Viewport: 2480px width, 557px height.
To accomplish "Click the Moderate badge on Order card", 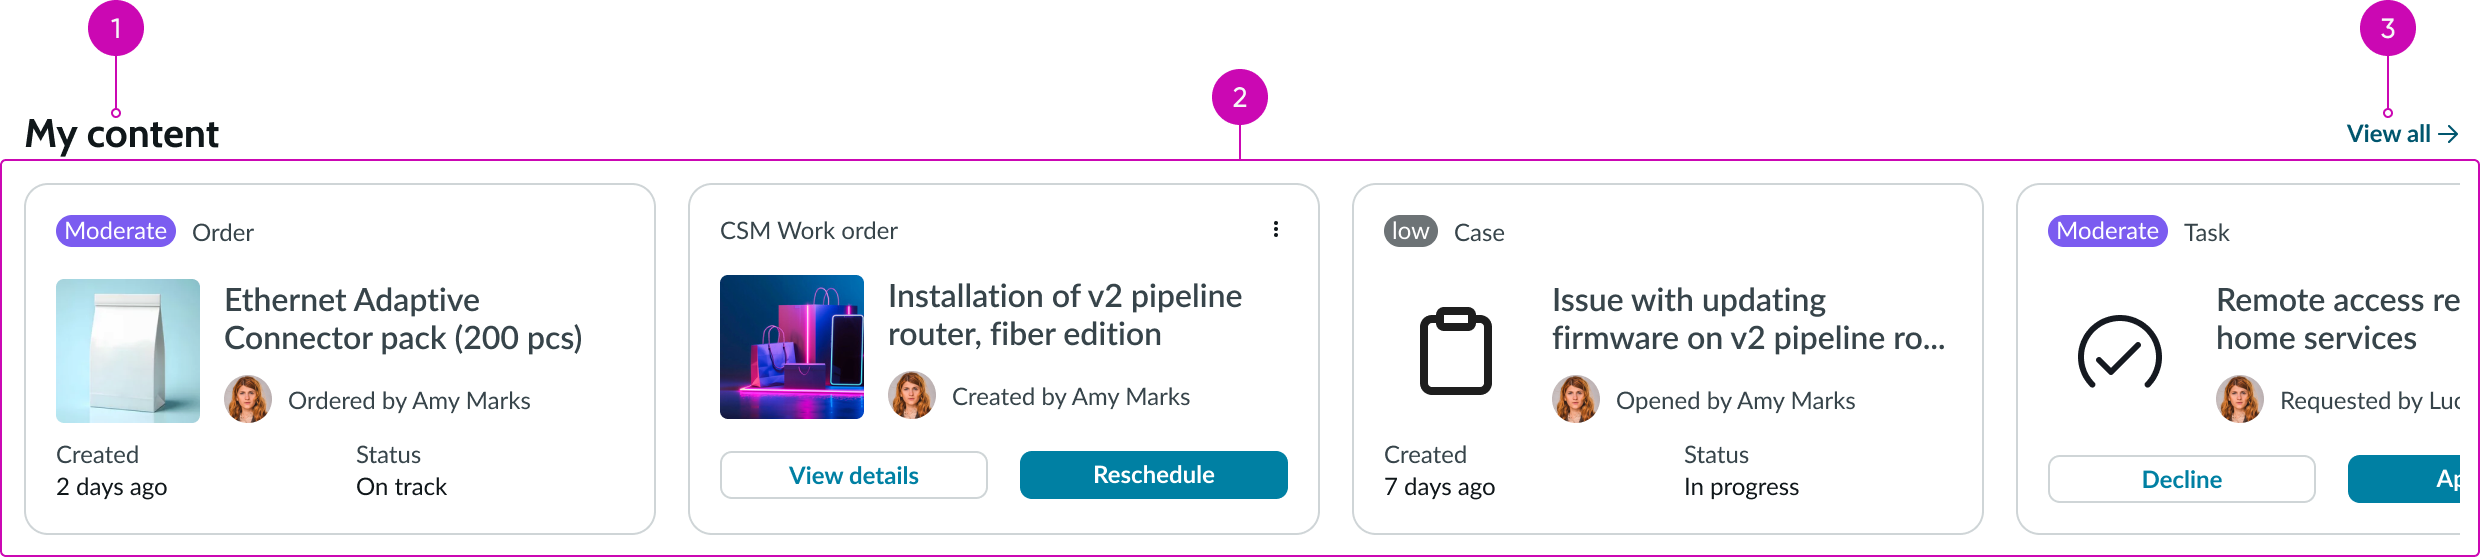I will pos(116,231).
